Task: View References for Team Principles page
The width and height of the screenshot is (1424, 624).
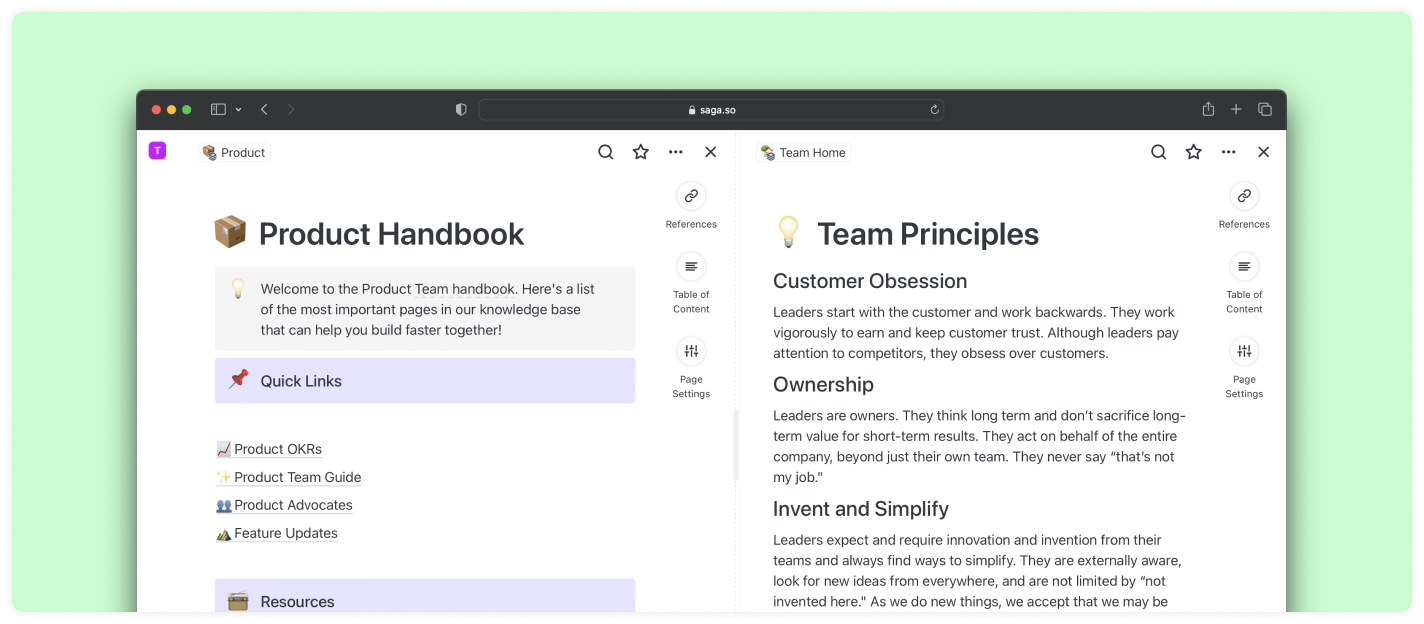Action: pyautogui.click(x=1244, y=196)
